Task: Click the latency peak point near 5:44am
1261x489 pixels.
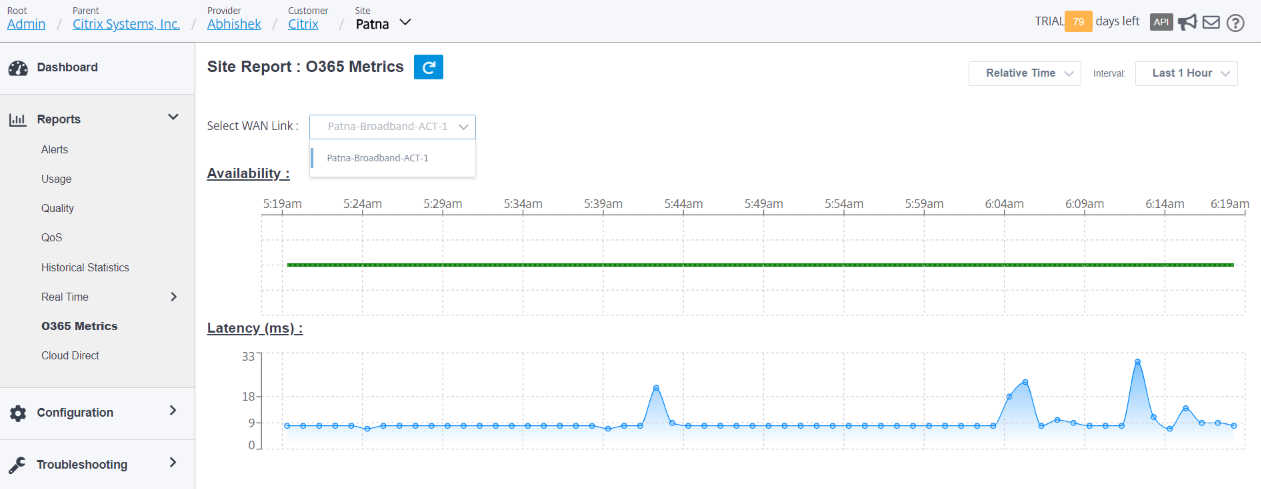Action: (656, 387)
